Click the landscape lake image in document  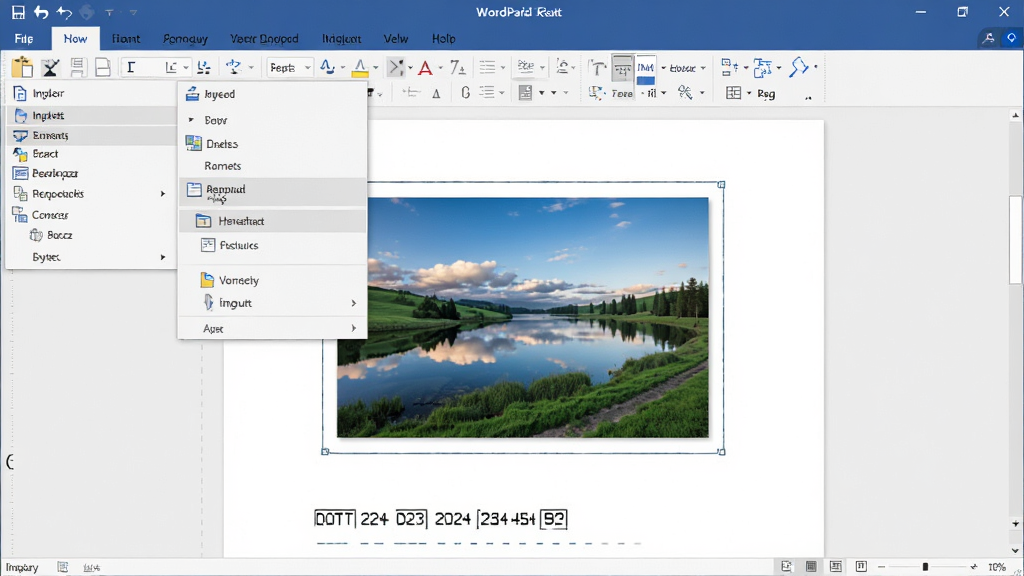pos(522,317)
